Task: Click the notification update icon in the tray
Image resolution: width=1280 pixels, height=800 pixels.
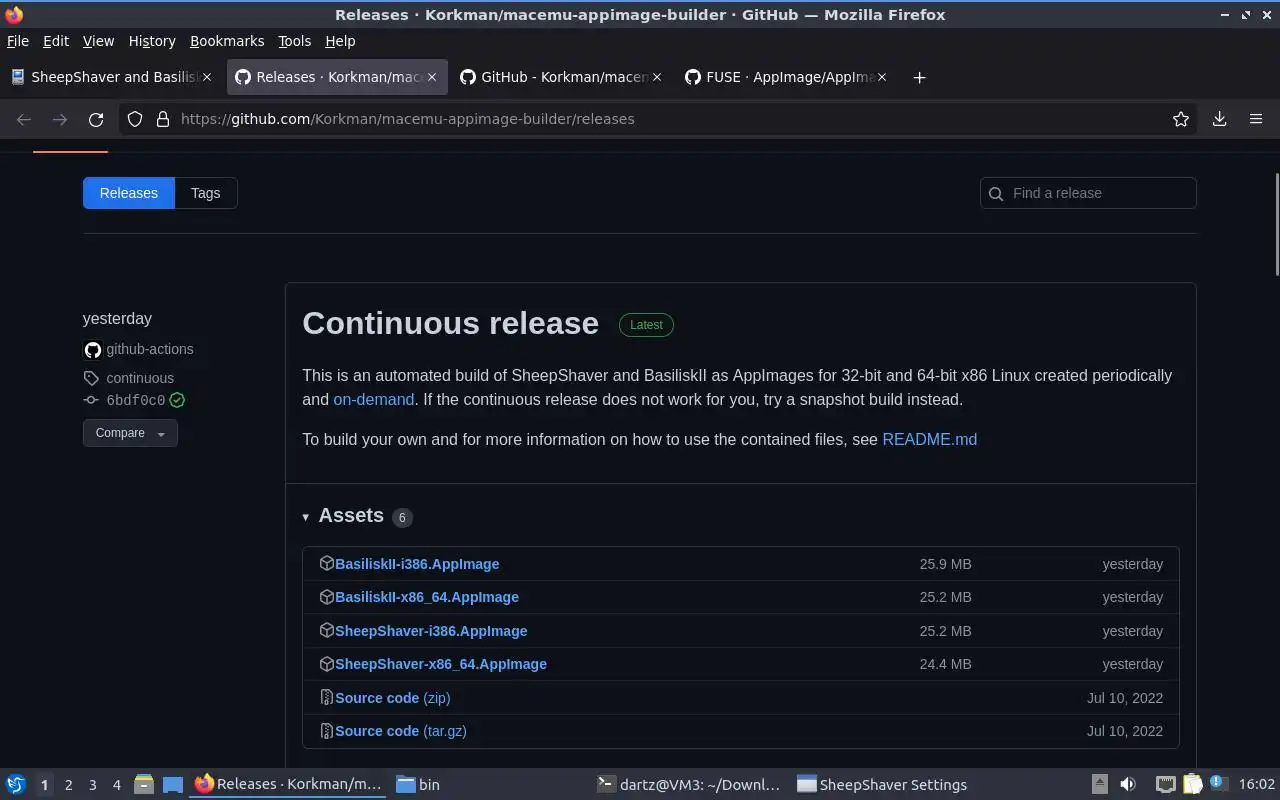Action: (1217, 783)
